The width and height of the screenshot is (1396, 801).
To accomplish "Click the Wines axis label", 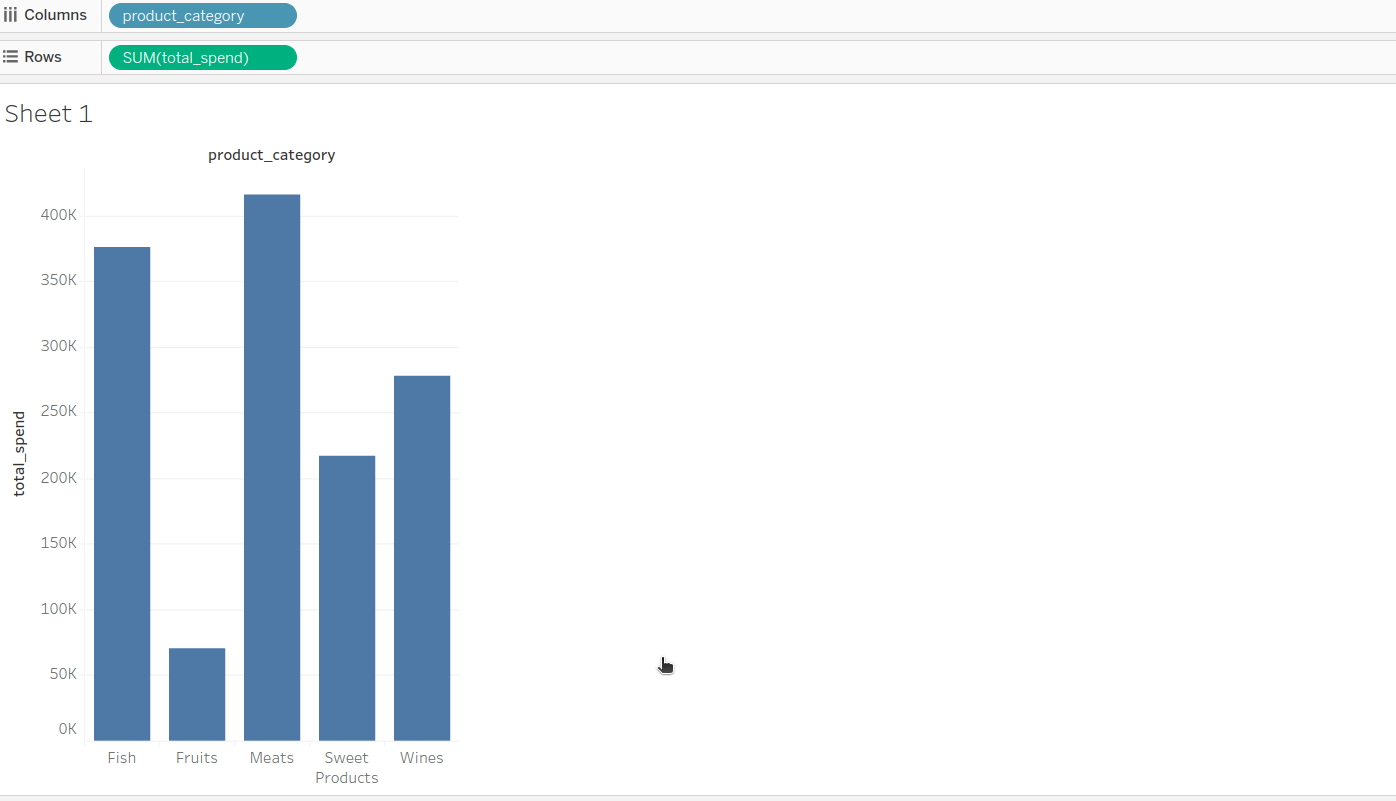I will (422, 758).
